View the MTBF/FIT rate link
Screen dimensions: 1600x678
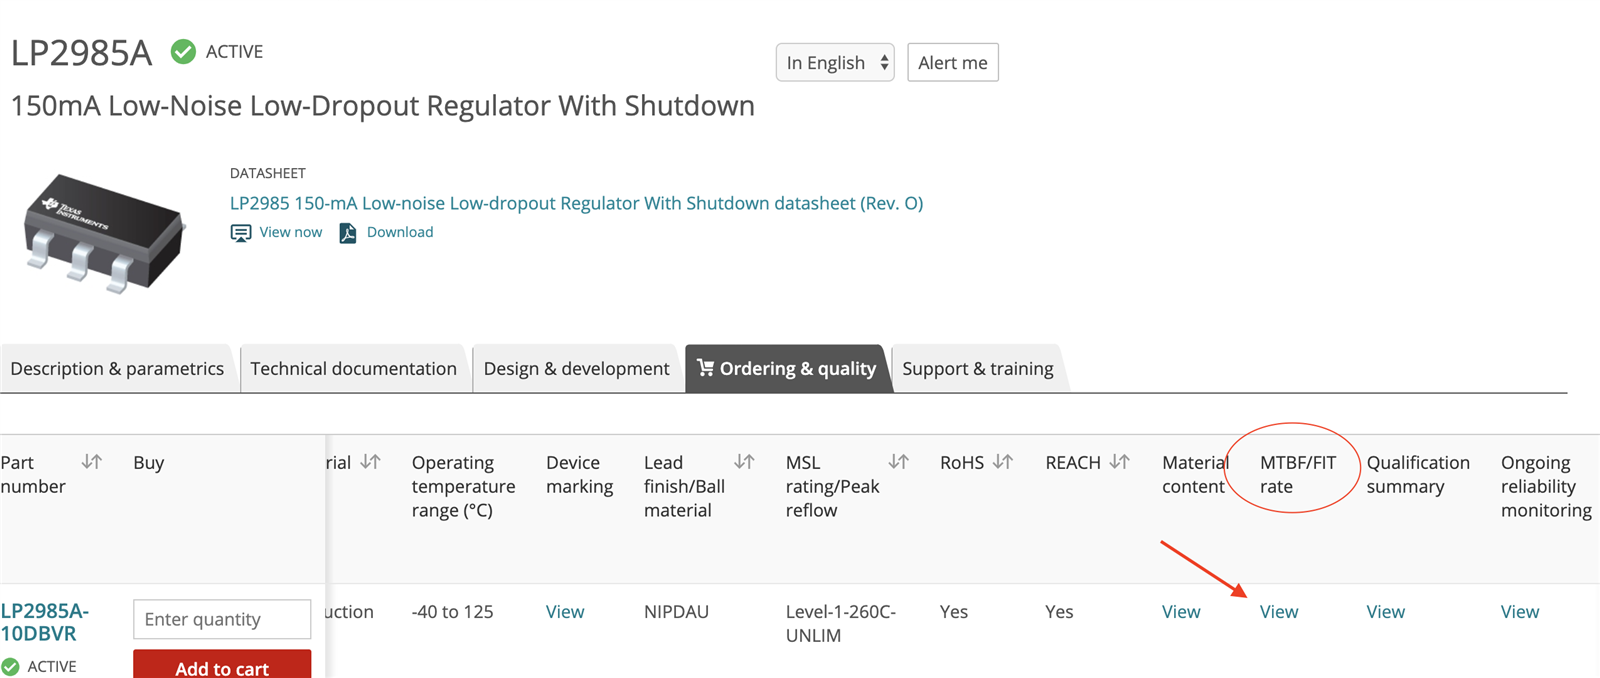(x=1279, y=612)
